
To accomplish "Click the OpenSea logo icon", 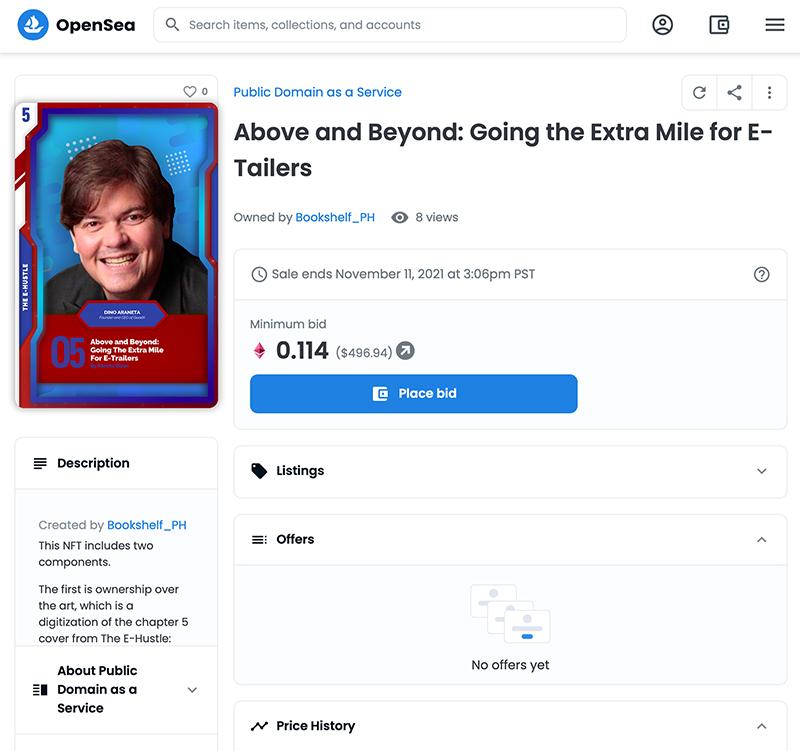I will 33,25.
